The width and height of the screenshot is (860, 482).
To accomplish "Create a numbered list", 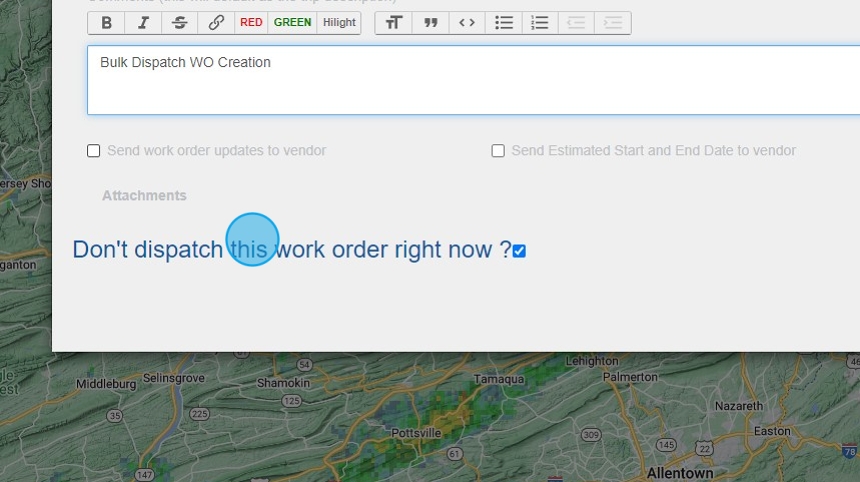I will (540, 22).
